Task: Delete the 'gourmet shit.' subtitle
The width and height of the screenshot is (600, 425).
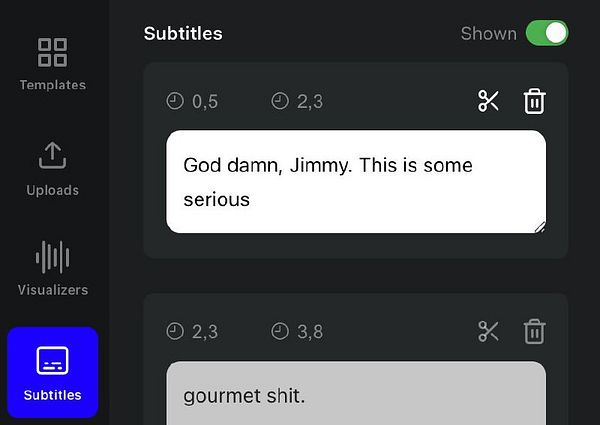Action: coord(535,332)
